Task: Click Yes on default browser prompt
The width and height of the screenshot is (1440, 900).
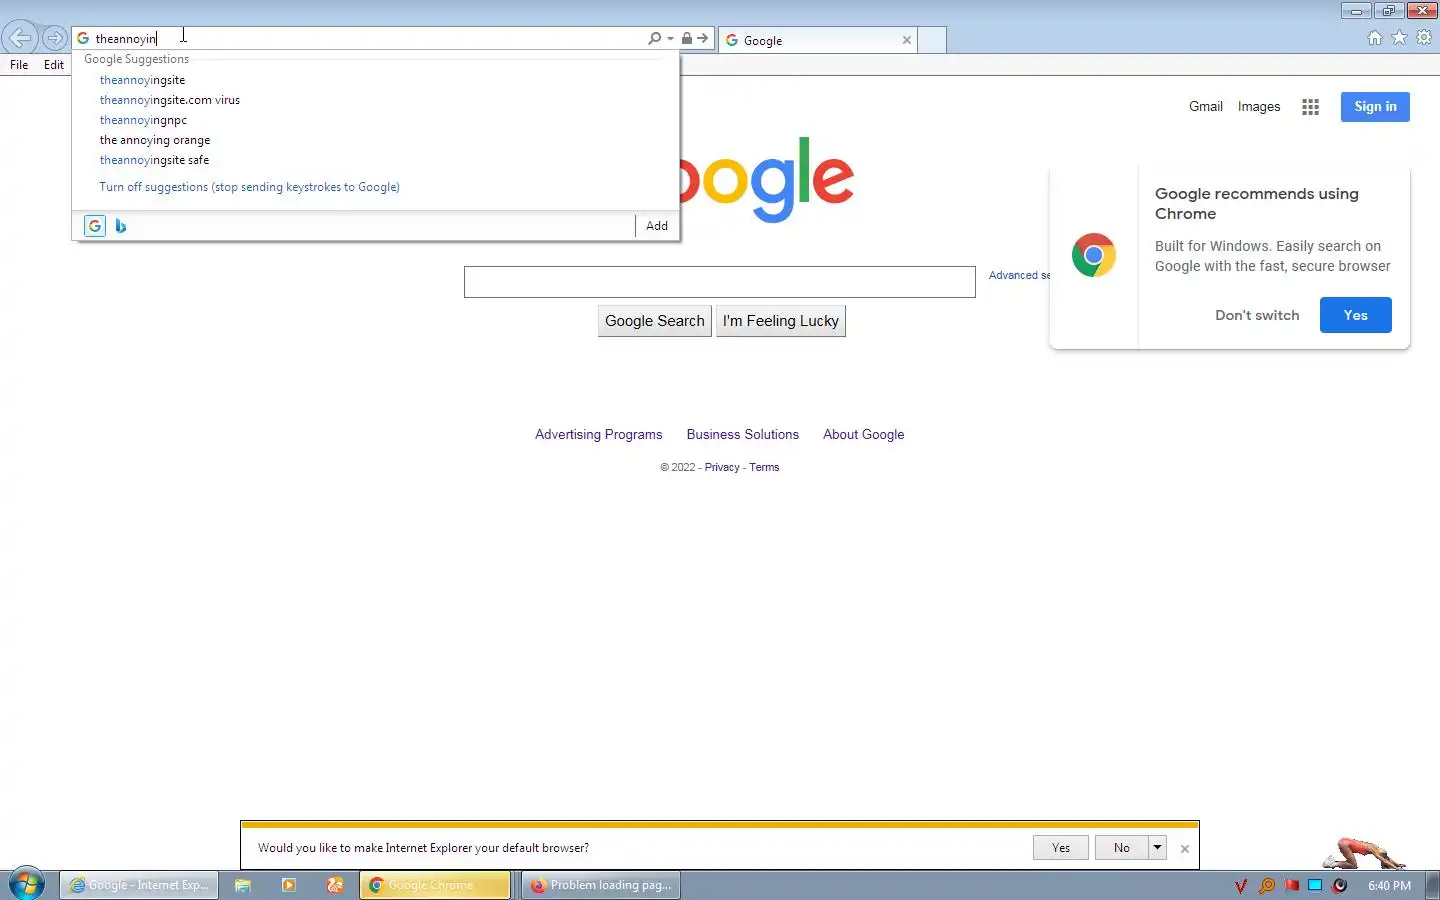Action: coord(1061,848)
